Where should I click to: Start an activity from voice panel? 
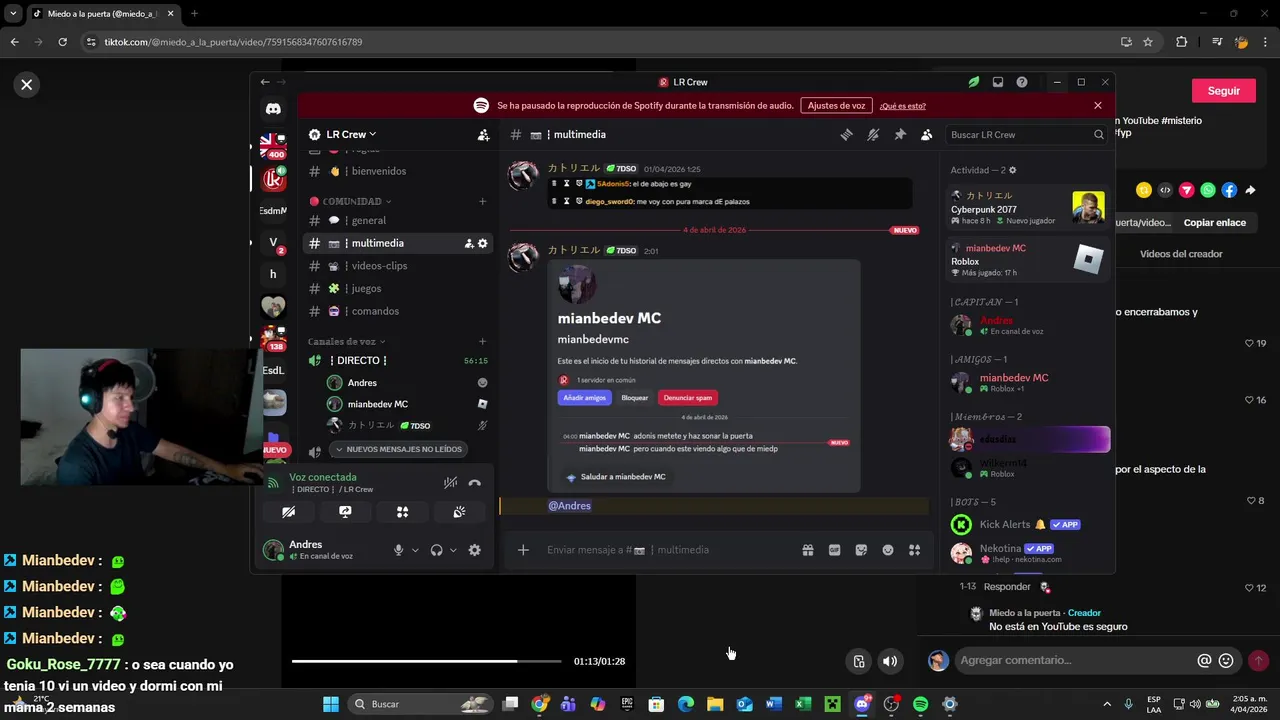402,512
